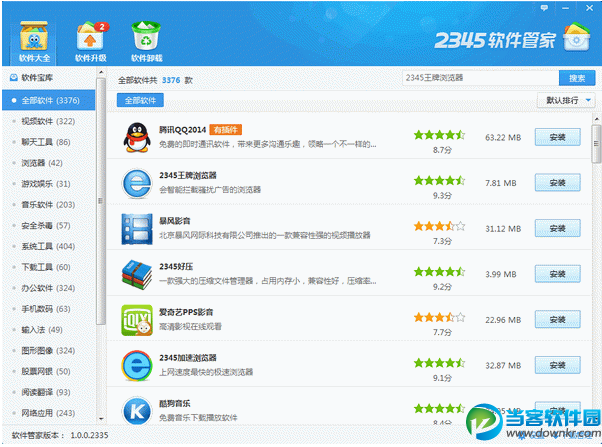The width and height of the screenshot is (602, 447).
Task: Click the sidebar scrollbar thumb
Action: pyautogui.click(x=101, y=201)
